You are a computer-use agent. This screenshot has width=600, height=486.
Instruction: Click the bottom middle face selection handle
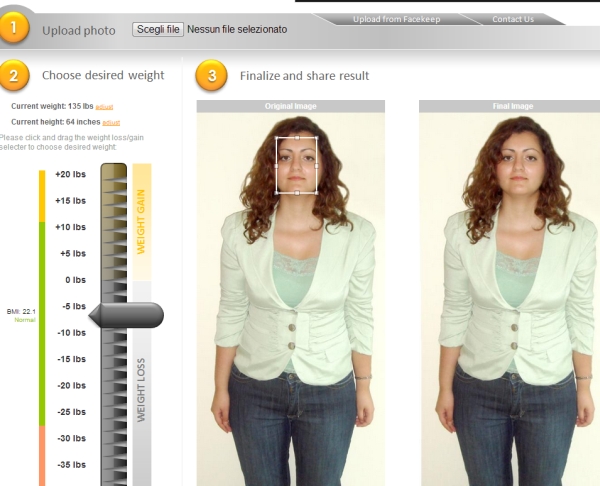pyautogui.click(x=297, y=193)
